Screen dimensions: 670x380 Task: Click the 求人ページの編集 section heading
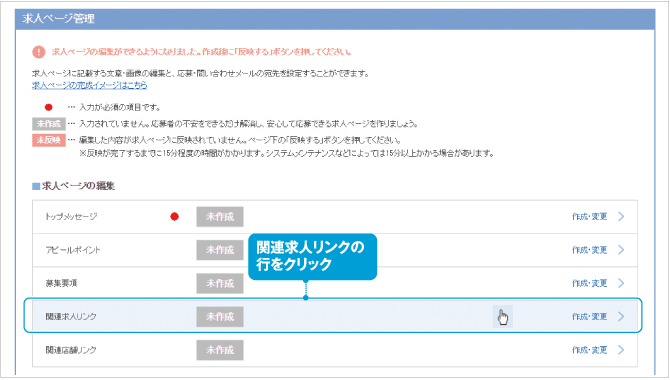[78, 186]
